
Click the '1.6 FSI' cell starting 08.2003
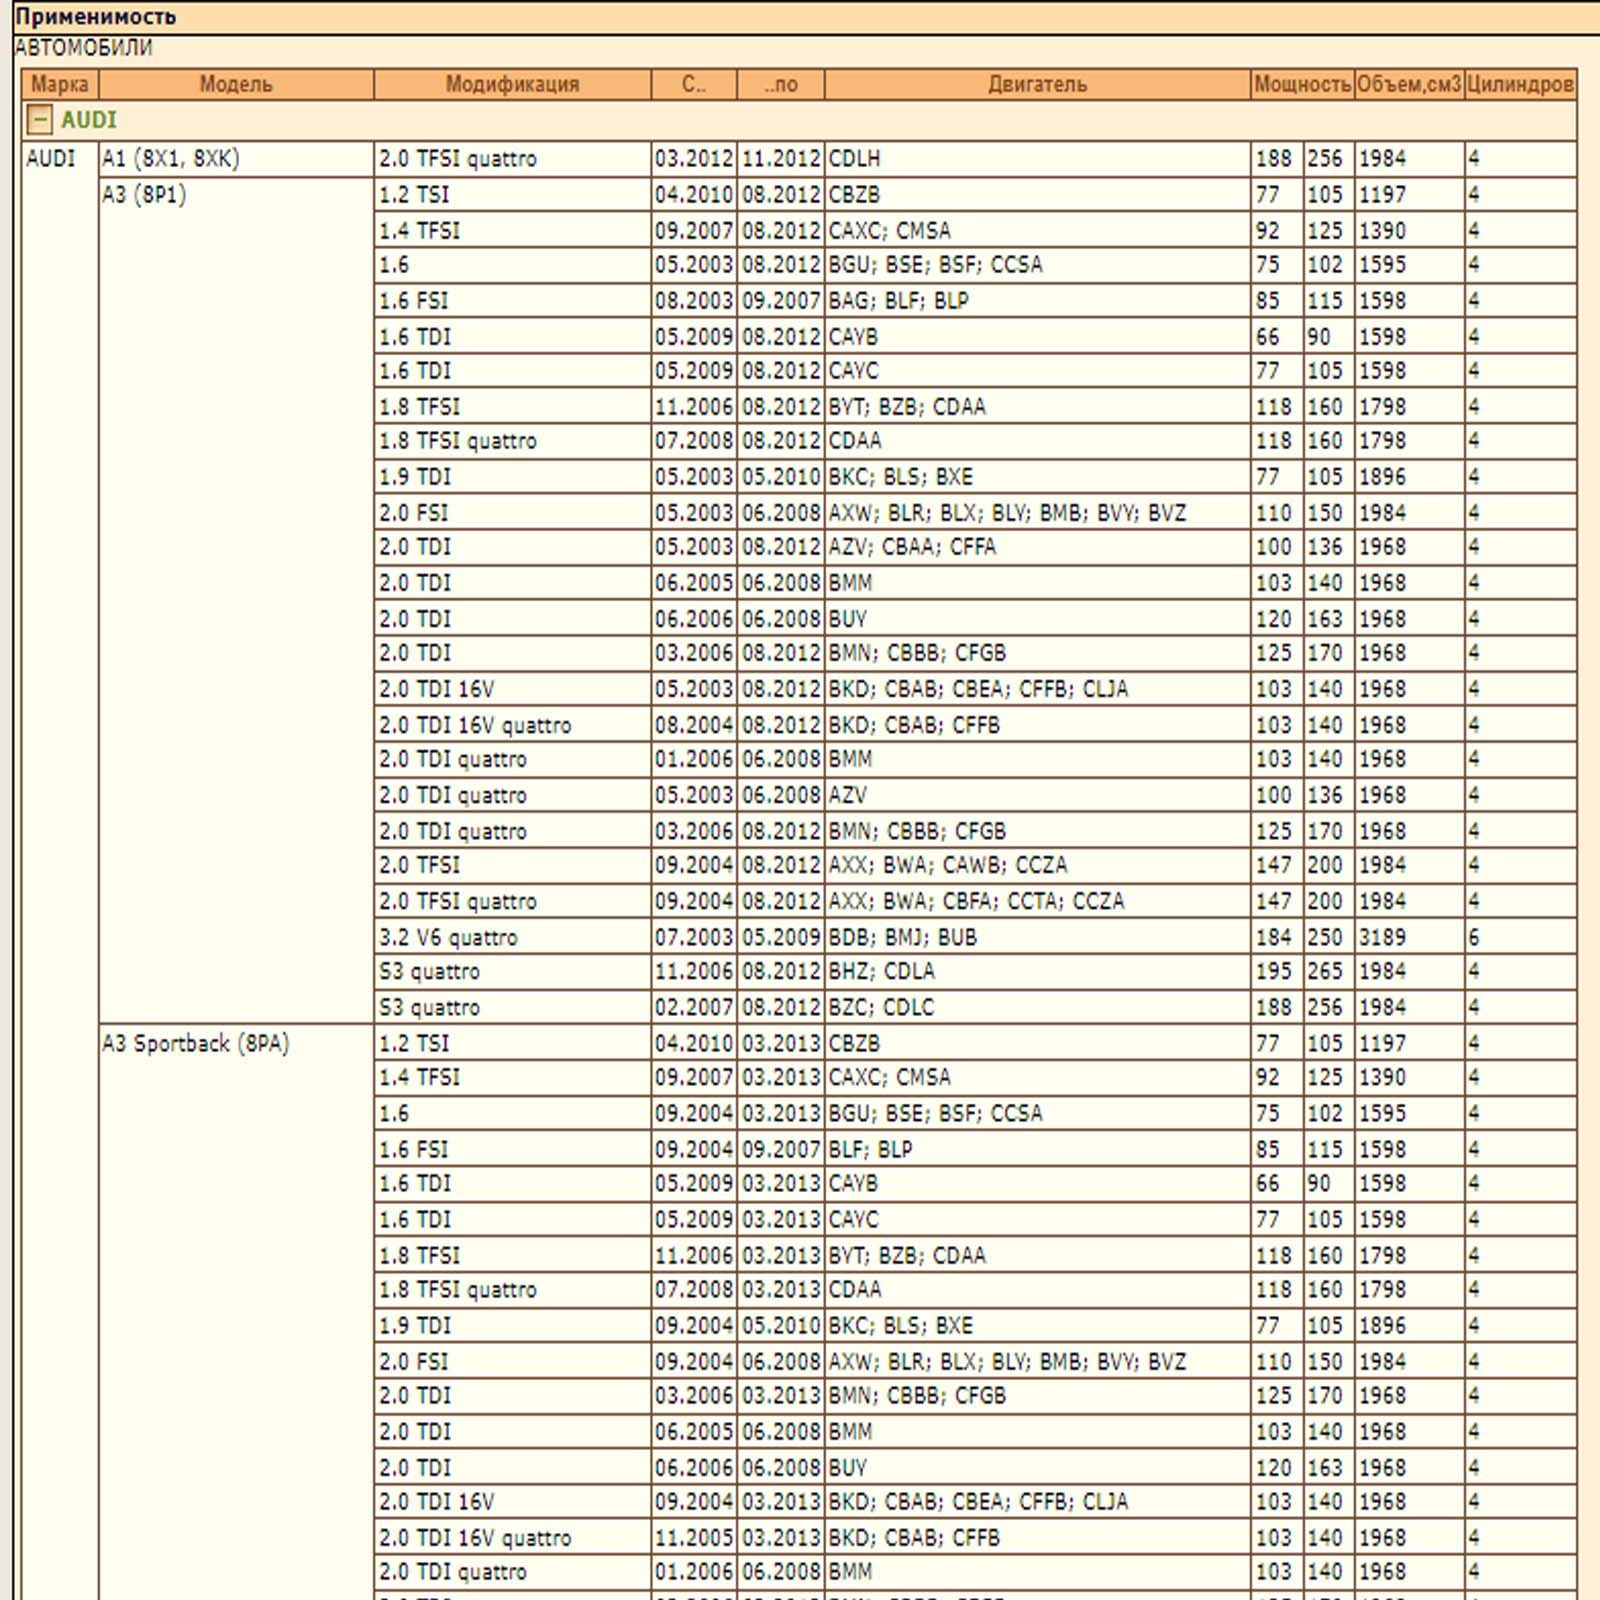click(x=512, y=300)
